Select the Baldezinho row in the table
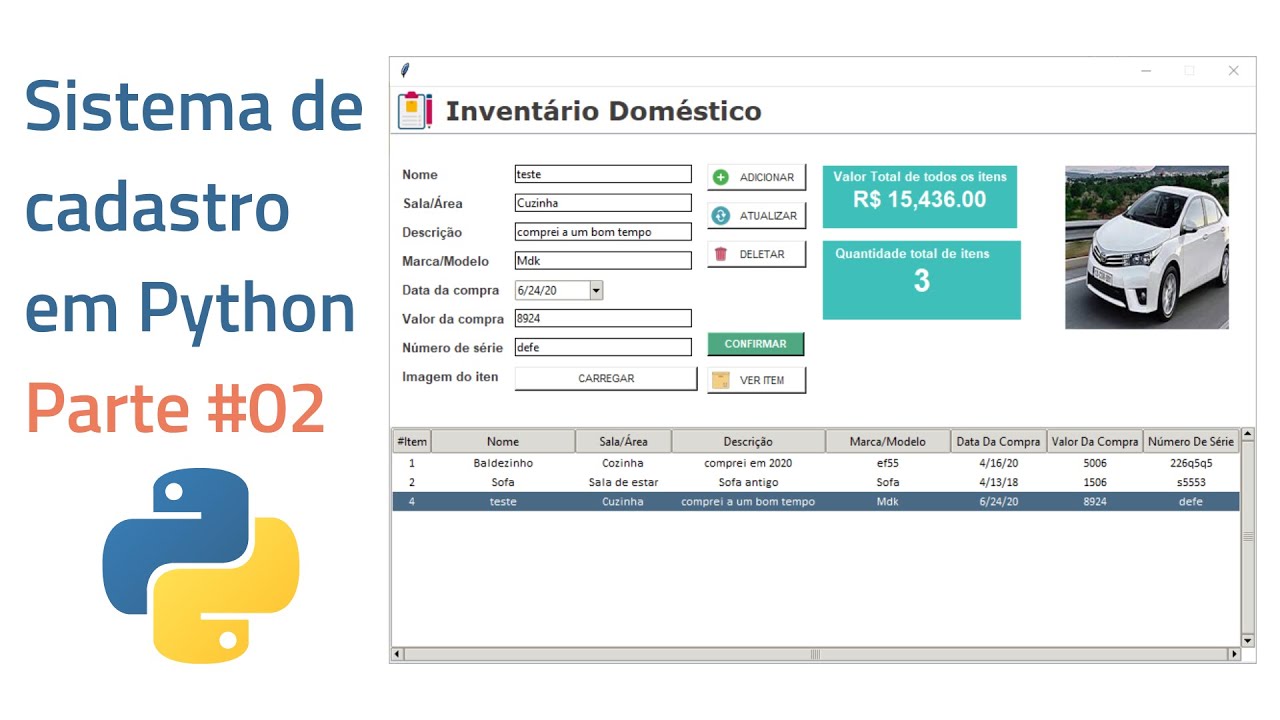Viewport: 1280px width, 720px height. click(503, 463)
